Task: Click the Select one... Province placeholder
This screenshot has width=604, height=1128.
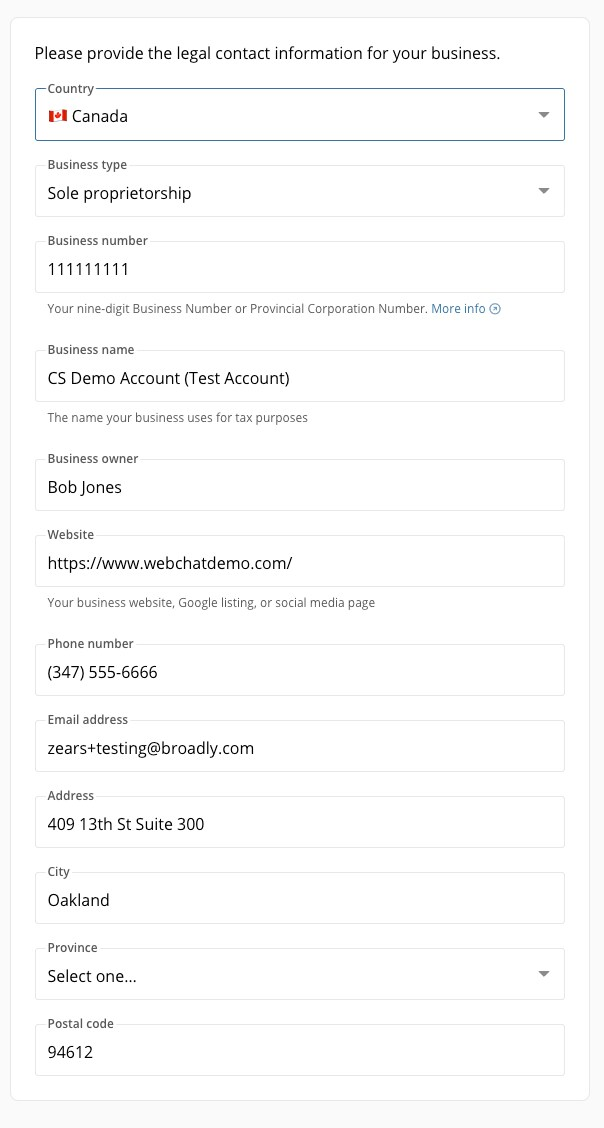Action: (x=92, y=976)
